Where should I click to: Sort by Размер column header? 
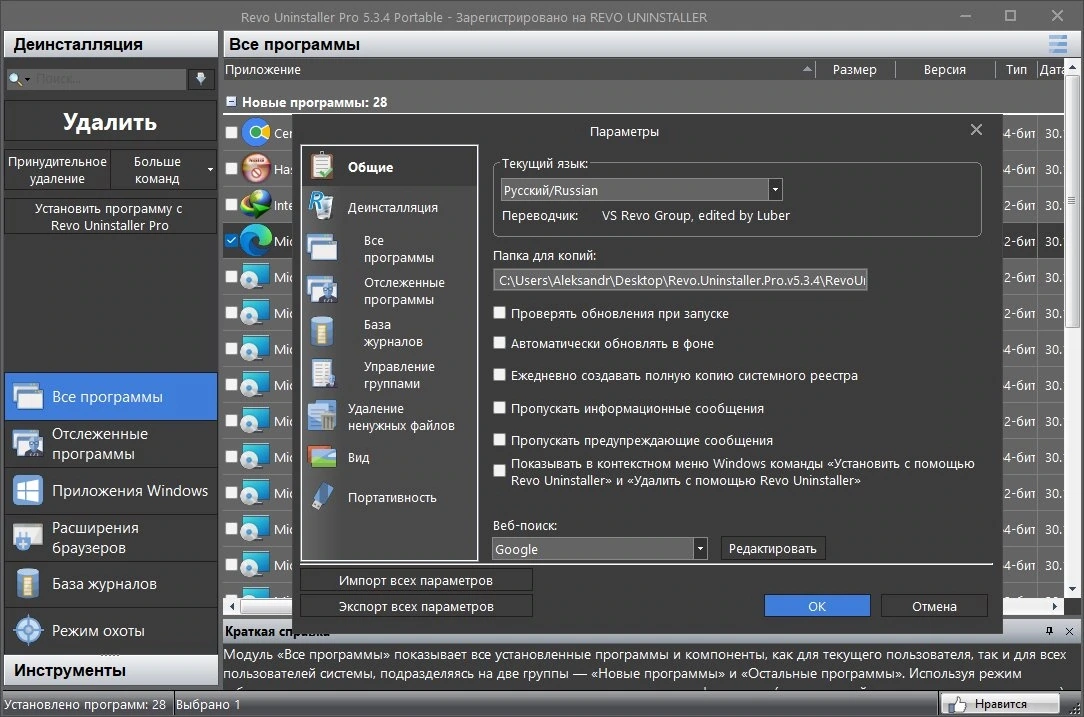pos(854,69)
